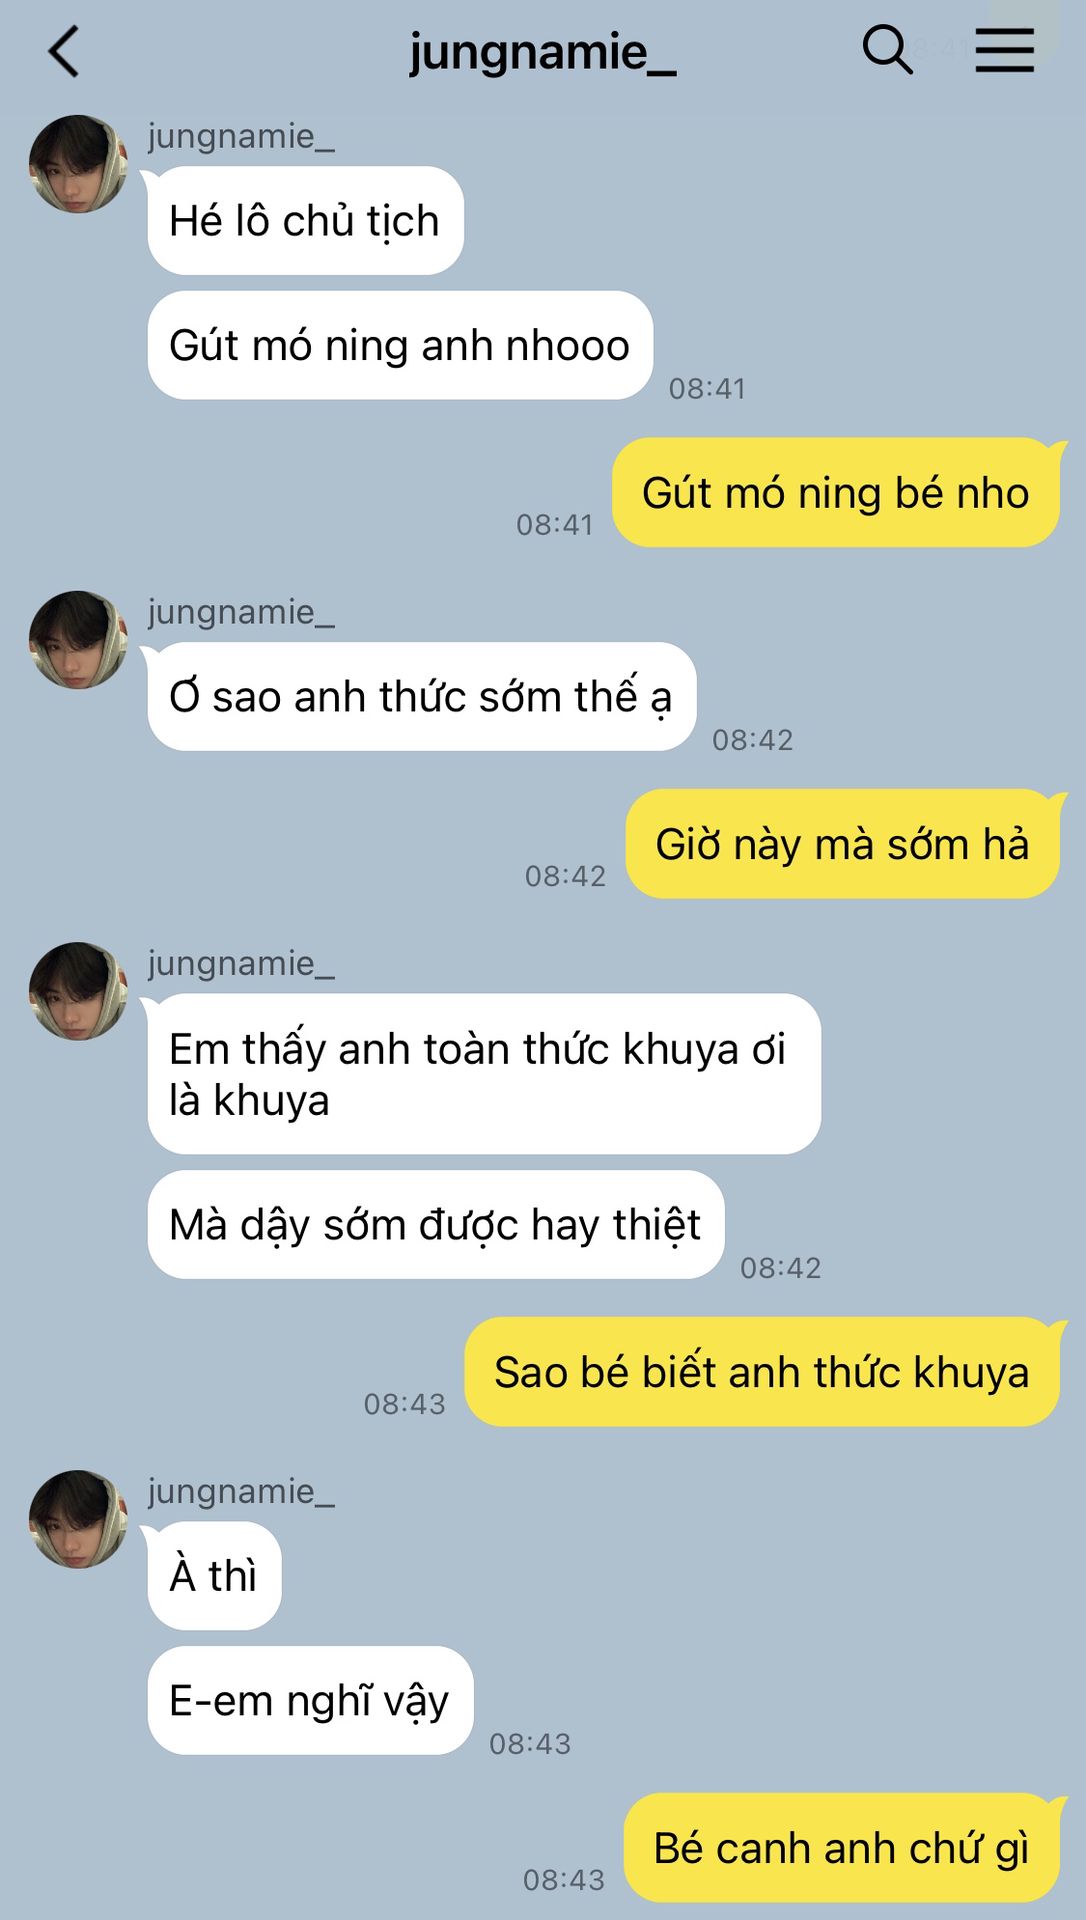1086x1920 pixels.
Task: Select the 'Gút mó ning anh nhooo' bubble
Action: 400,345
